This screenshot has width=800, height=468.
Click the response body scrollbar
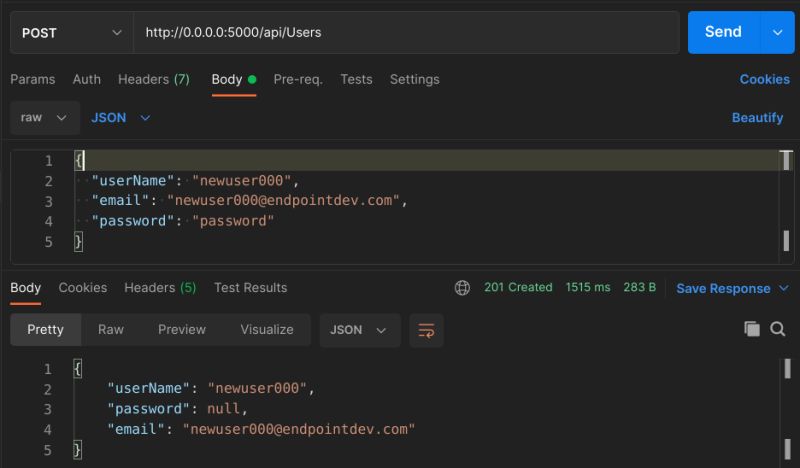pyautogui.click(x=787, y=408)
